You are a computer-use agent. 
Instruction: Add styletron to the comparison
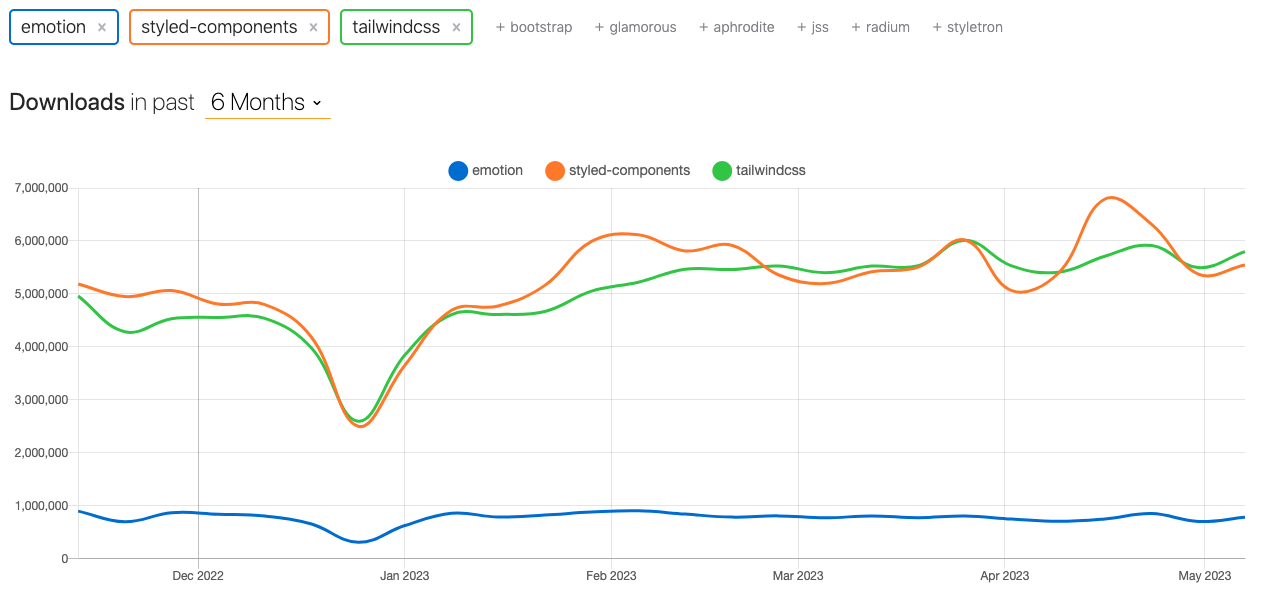pos(967,27)
